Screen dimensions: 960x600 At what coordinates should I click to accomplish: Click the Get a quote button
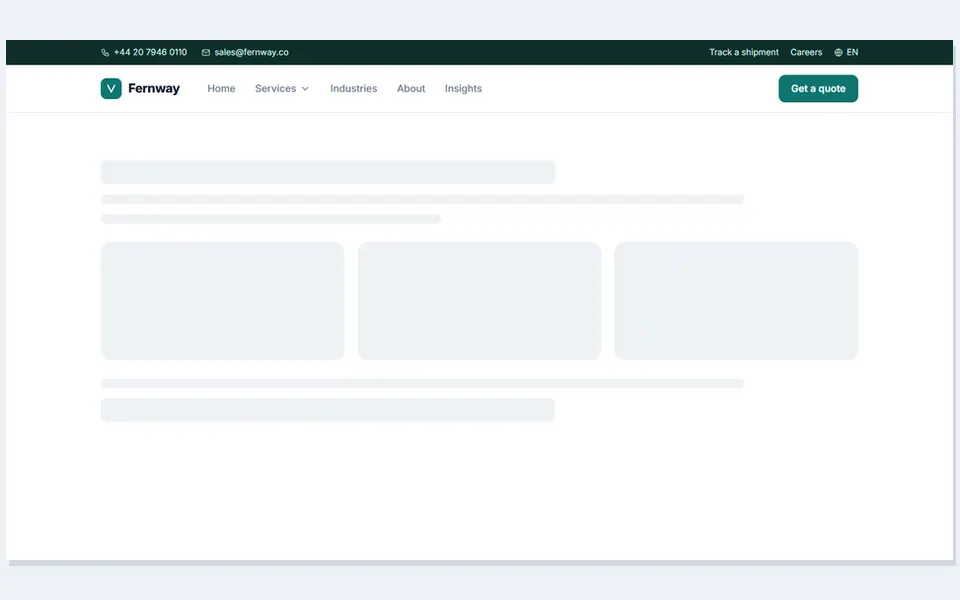818,88
